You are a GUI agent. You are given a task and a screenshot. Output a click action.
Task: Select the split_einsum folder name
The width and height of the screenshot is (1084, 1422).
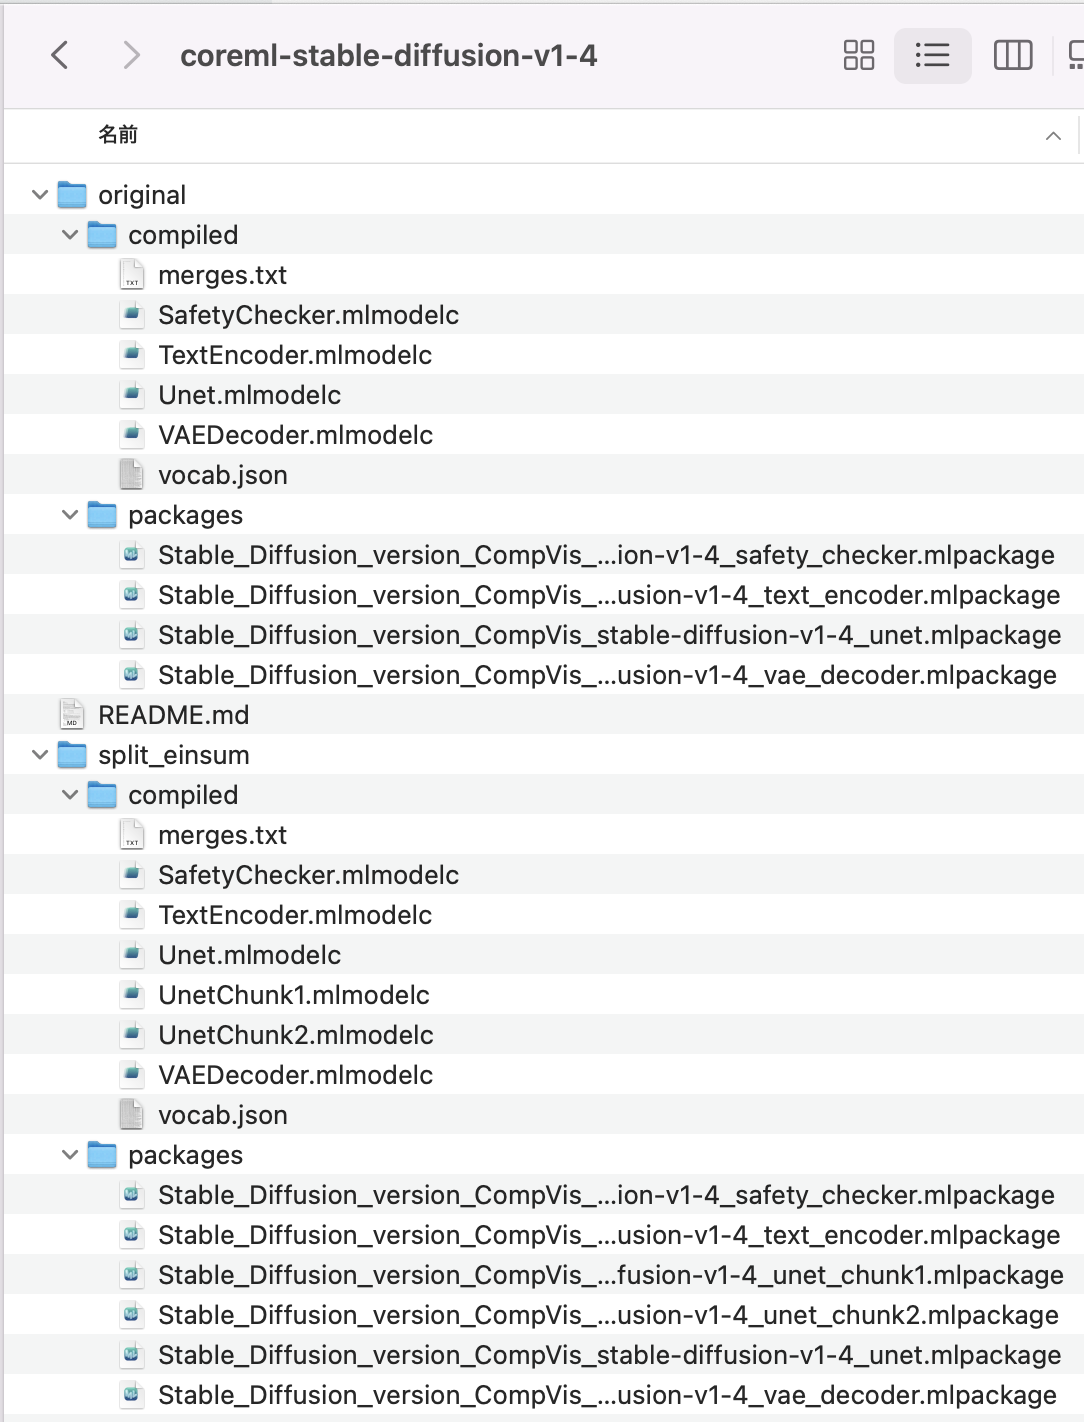point(174,755)
